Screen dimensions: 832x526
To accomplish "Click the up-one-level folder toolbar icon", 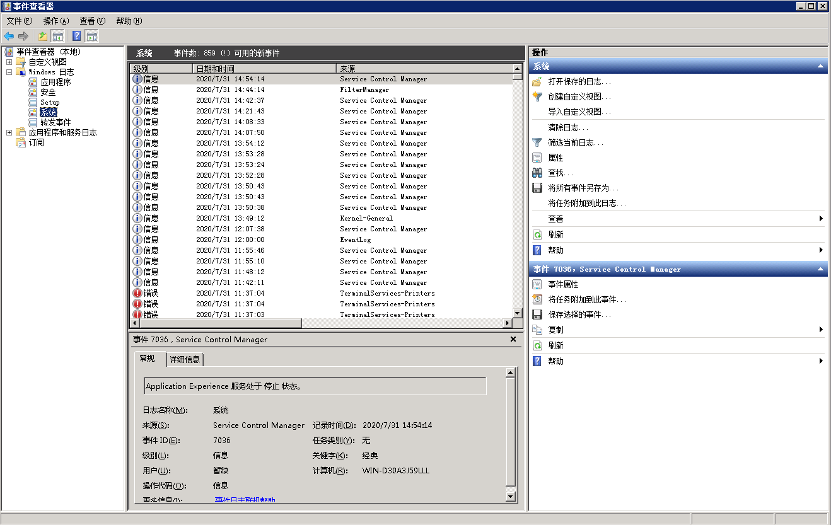I will click(x=42, y=36).
